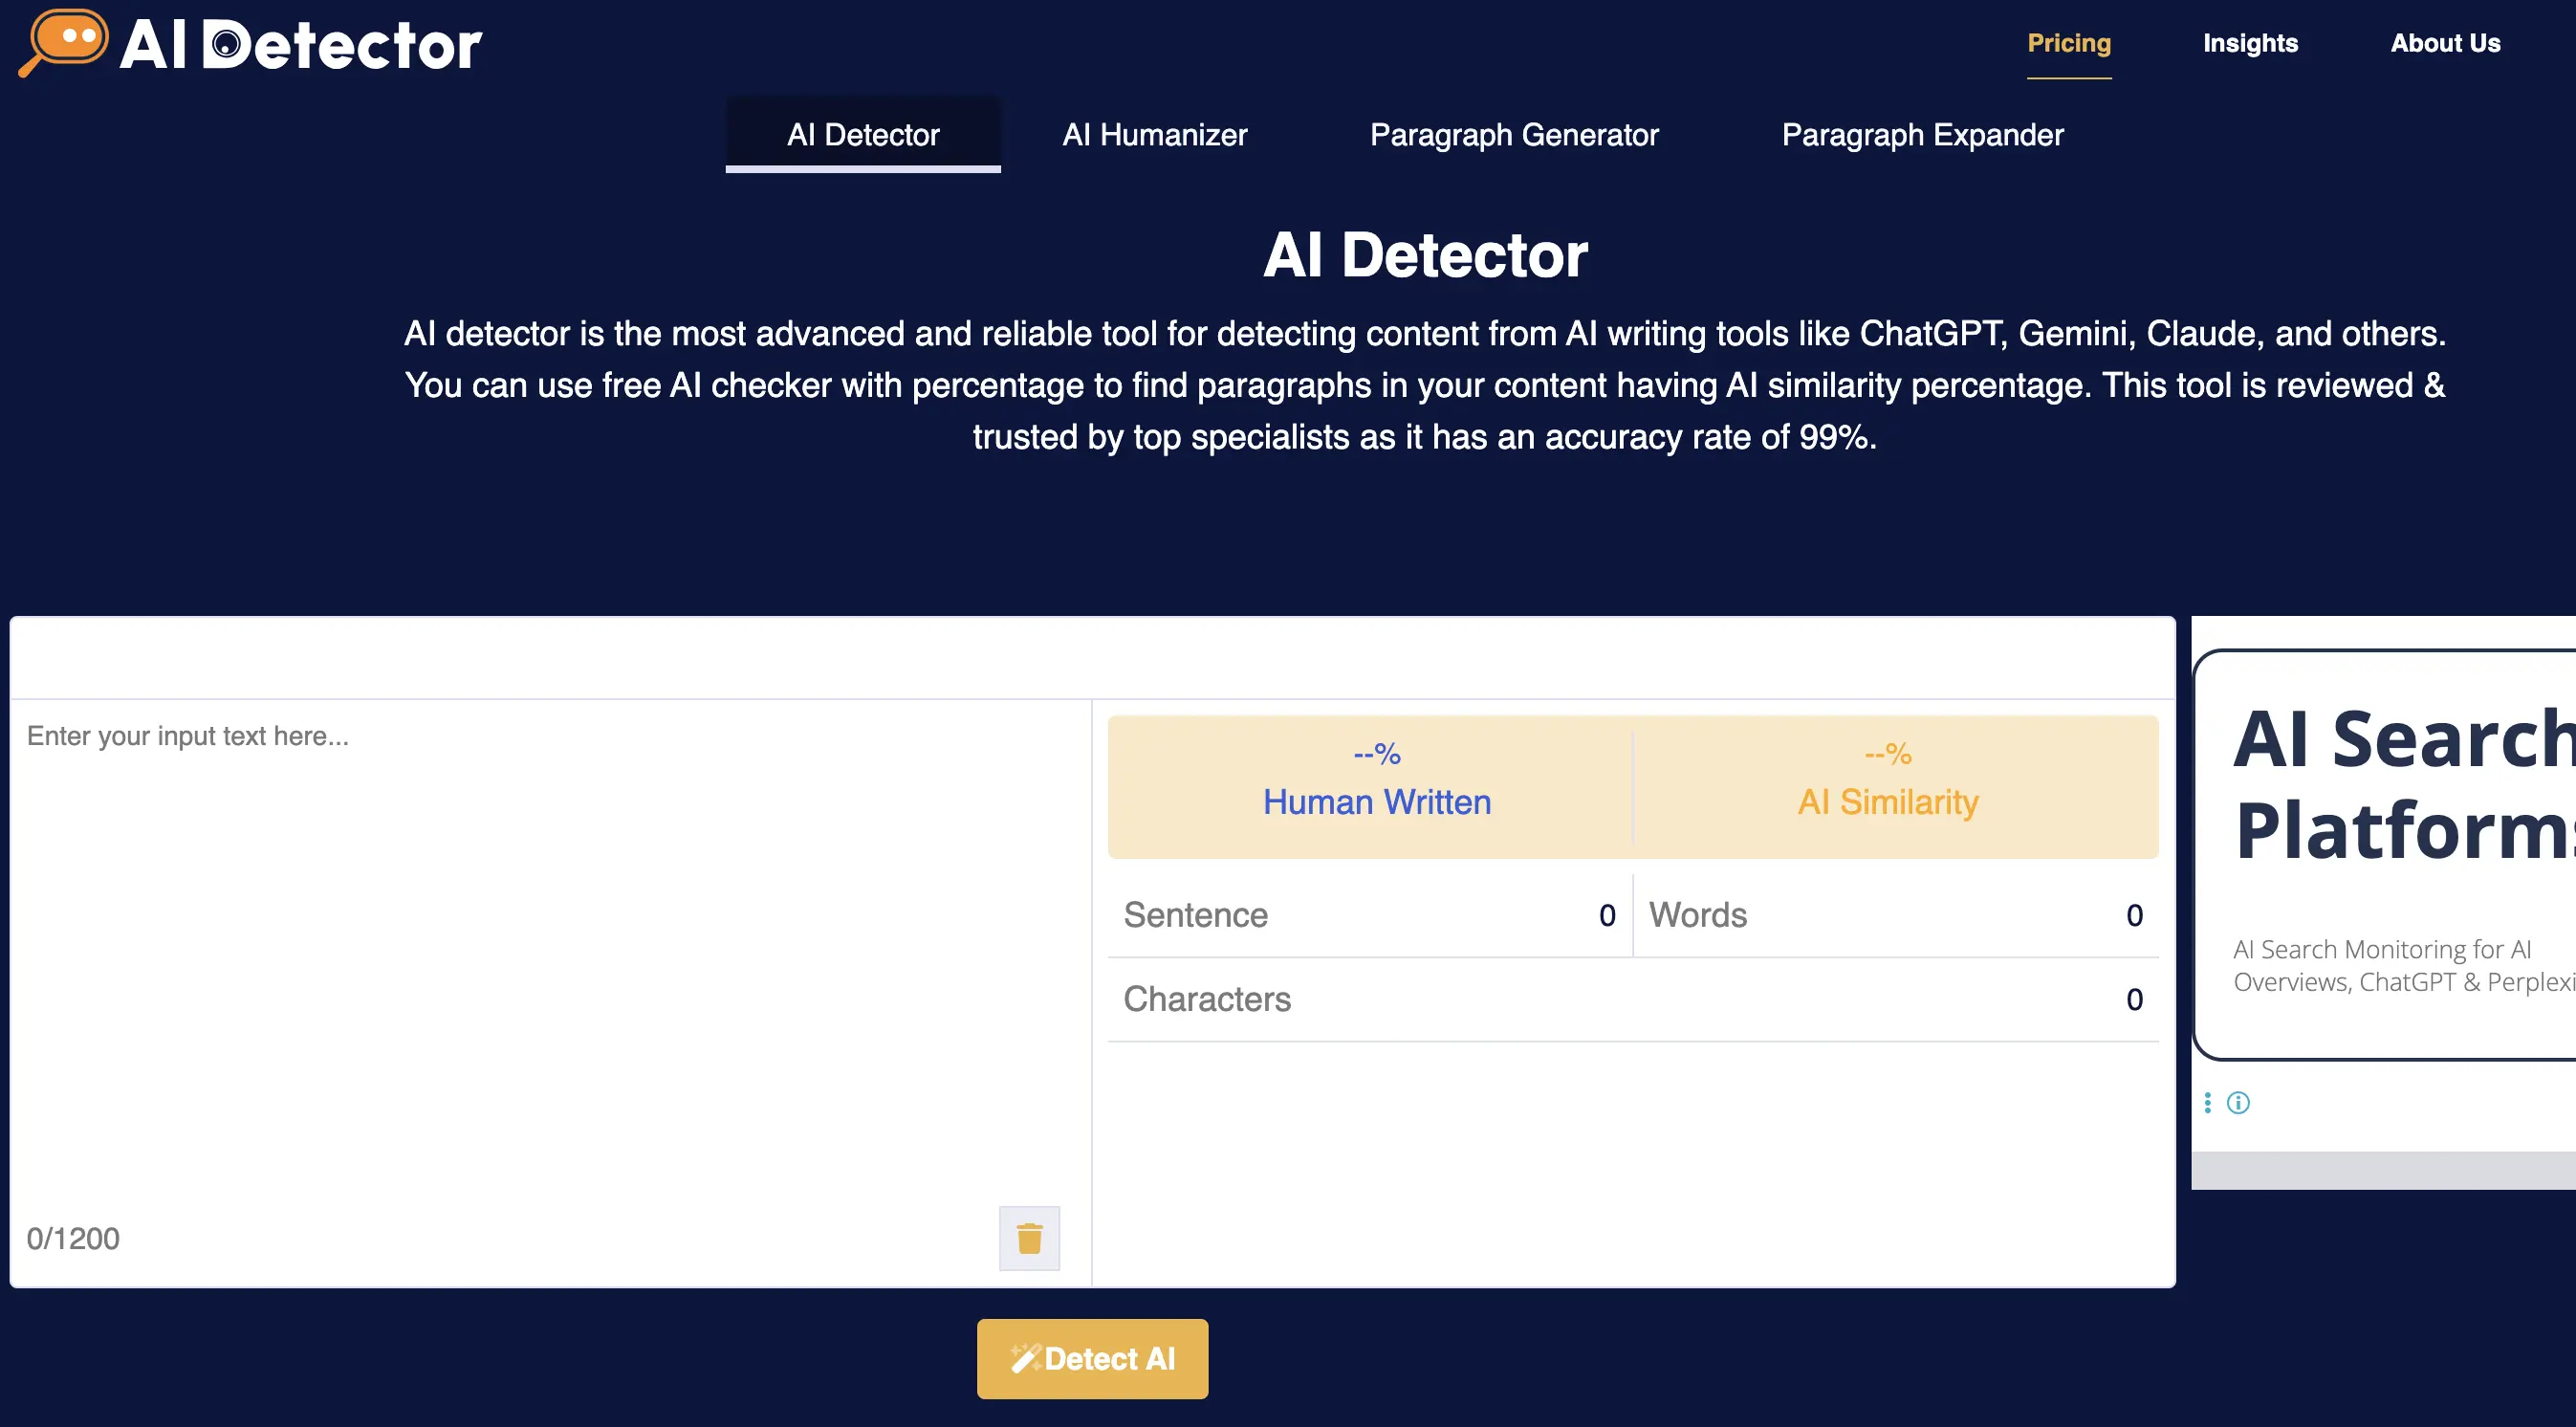Click the Words count value
Viewport: 2576px width, 1427px height.
(x=2134, y=914)
